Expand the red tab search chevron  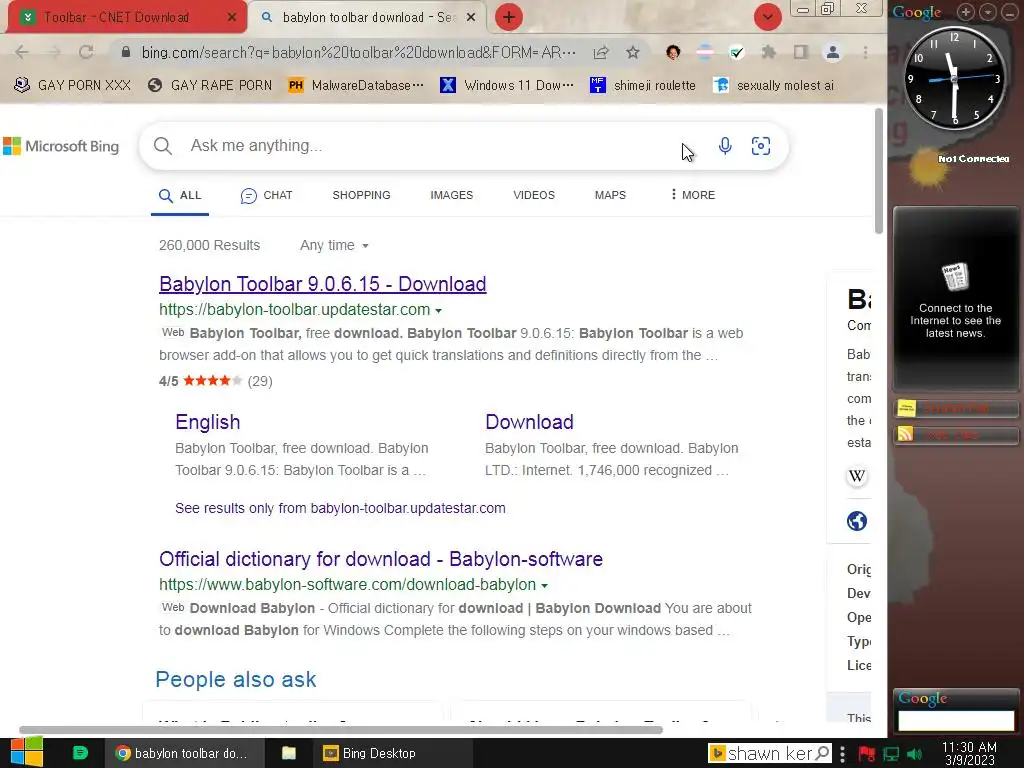(767, 17)
